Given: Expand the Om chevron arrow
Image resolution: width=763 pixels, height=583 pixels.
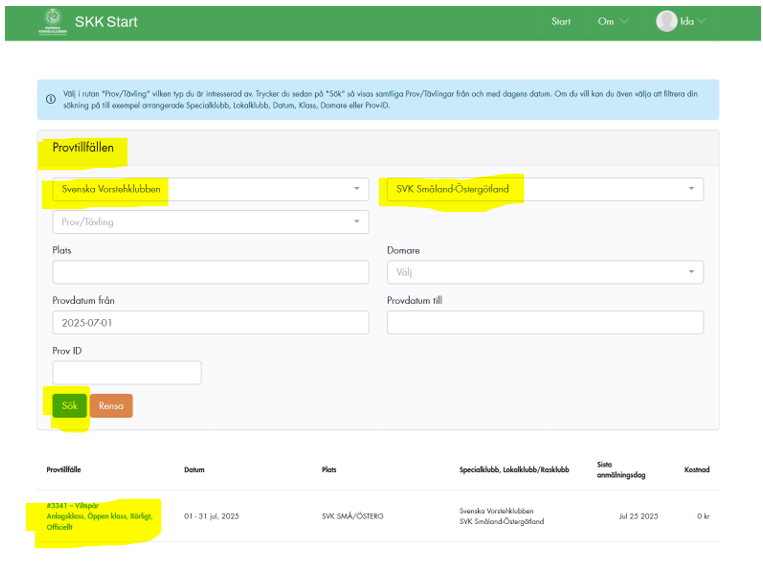Looking at the screenshot, I should click(x=624, y=21).
